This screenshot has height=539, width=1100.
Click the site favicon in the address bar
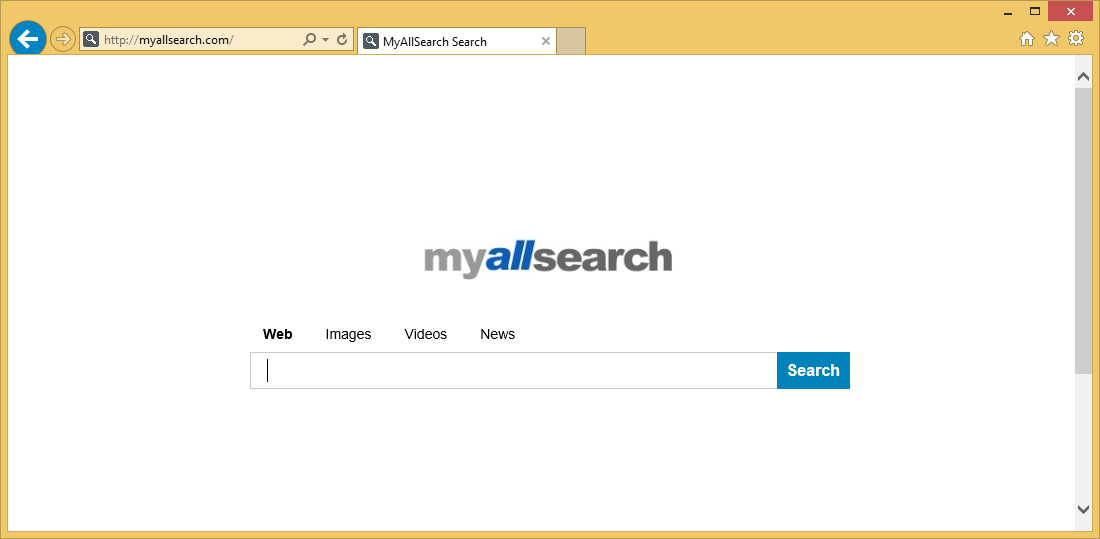coord(90,39)
